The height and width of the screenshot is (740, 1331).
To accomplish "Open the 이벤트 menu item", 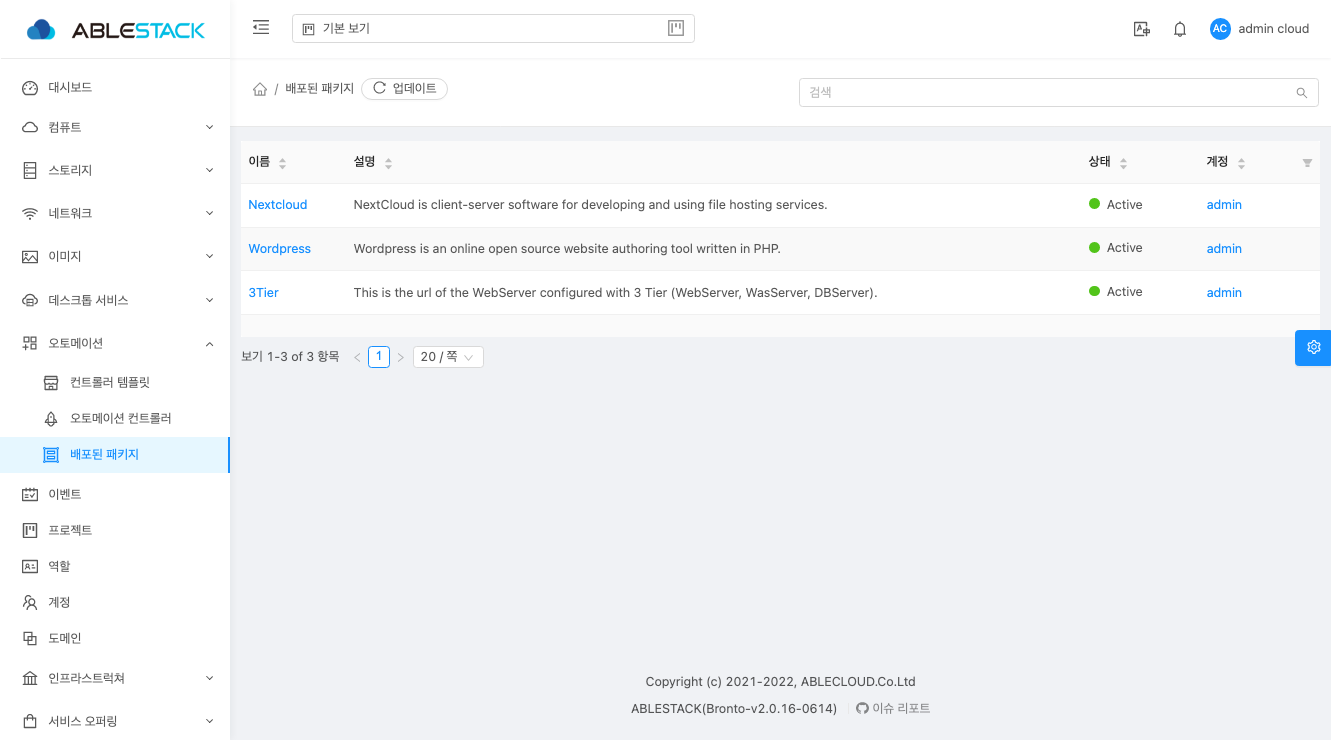I will 115,494.
